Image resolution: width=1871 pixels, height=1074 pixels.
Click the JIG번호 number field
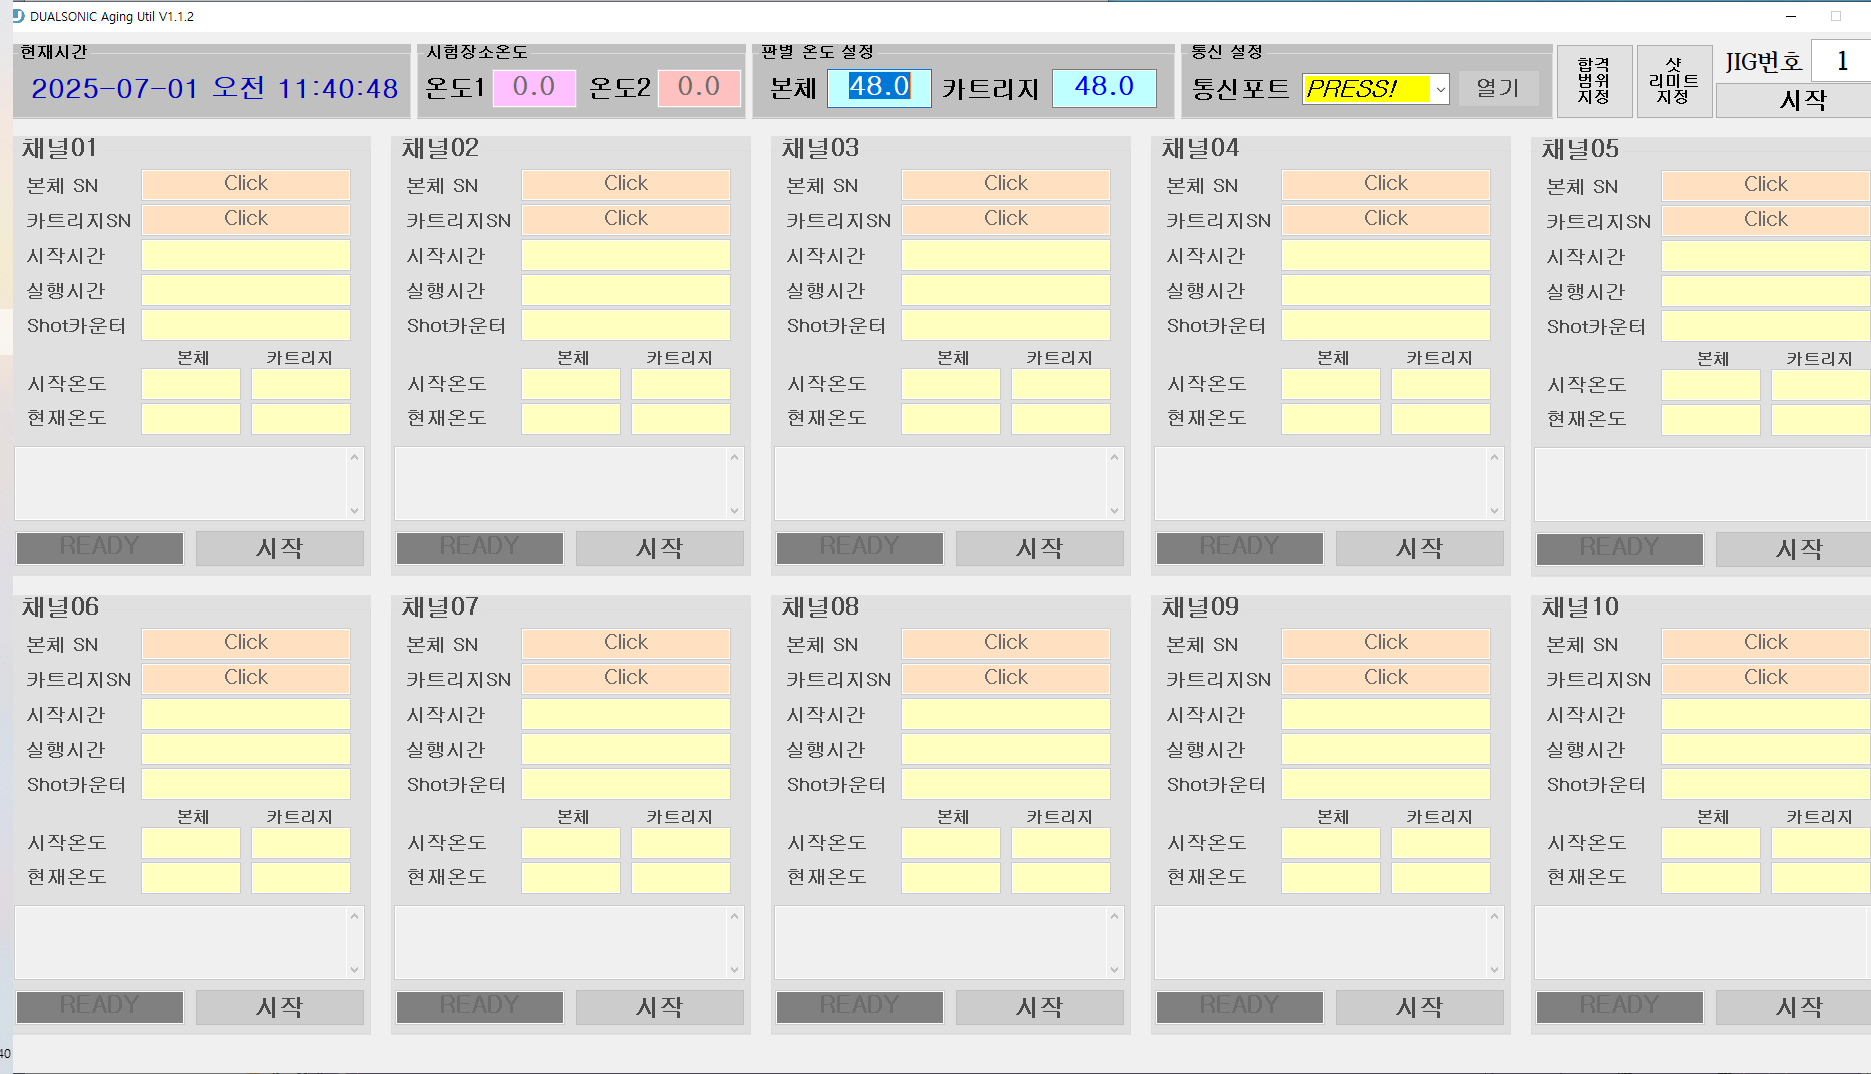tap(1840, 61)
